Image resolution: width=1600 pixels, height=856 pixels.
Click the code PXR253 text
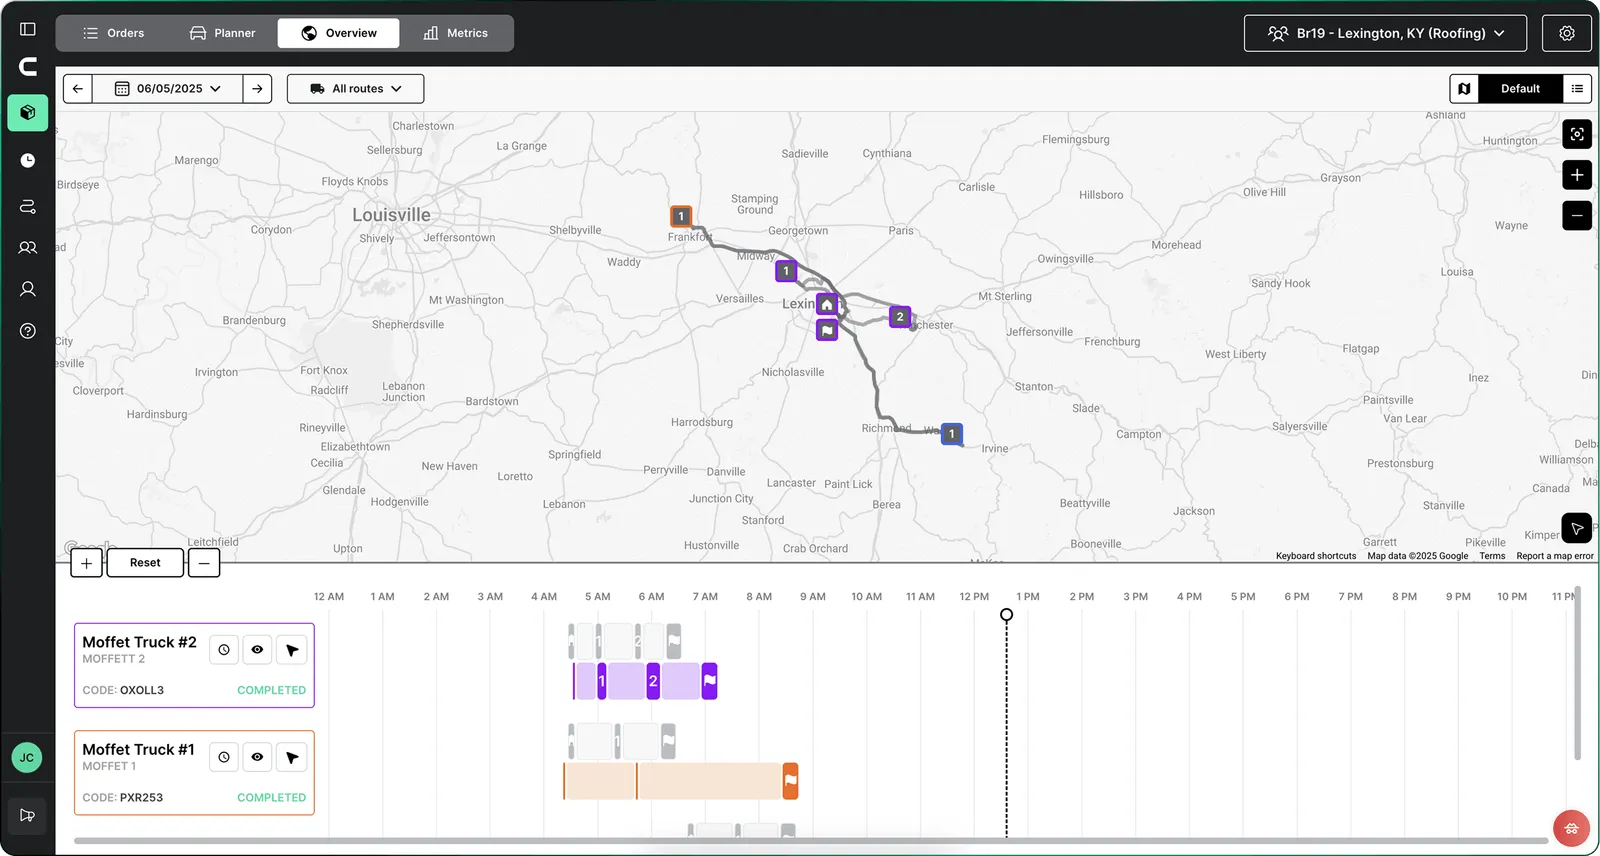pos(141,797)
